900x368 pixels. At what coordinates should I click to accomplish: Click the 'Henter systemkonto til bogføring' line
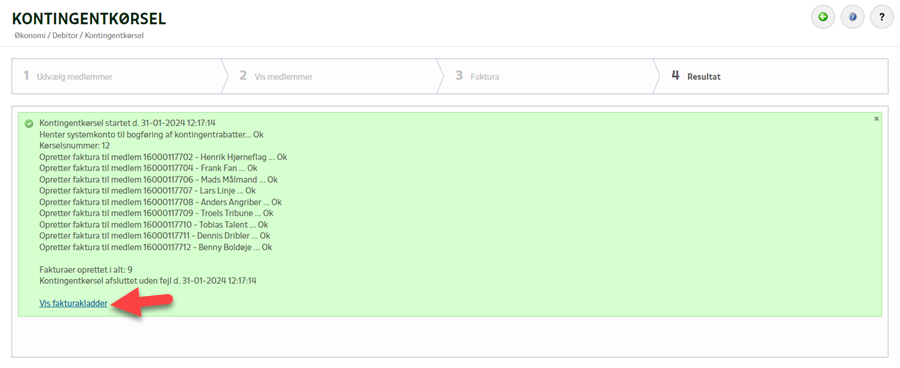(x=152, y=134)
